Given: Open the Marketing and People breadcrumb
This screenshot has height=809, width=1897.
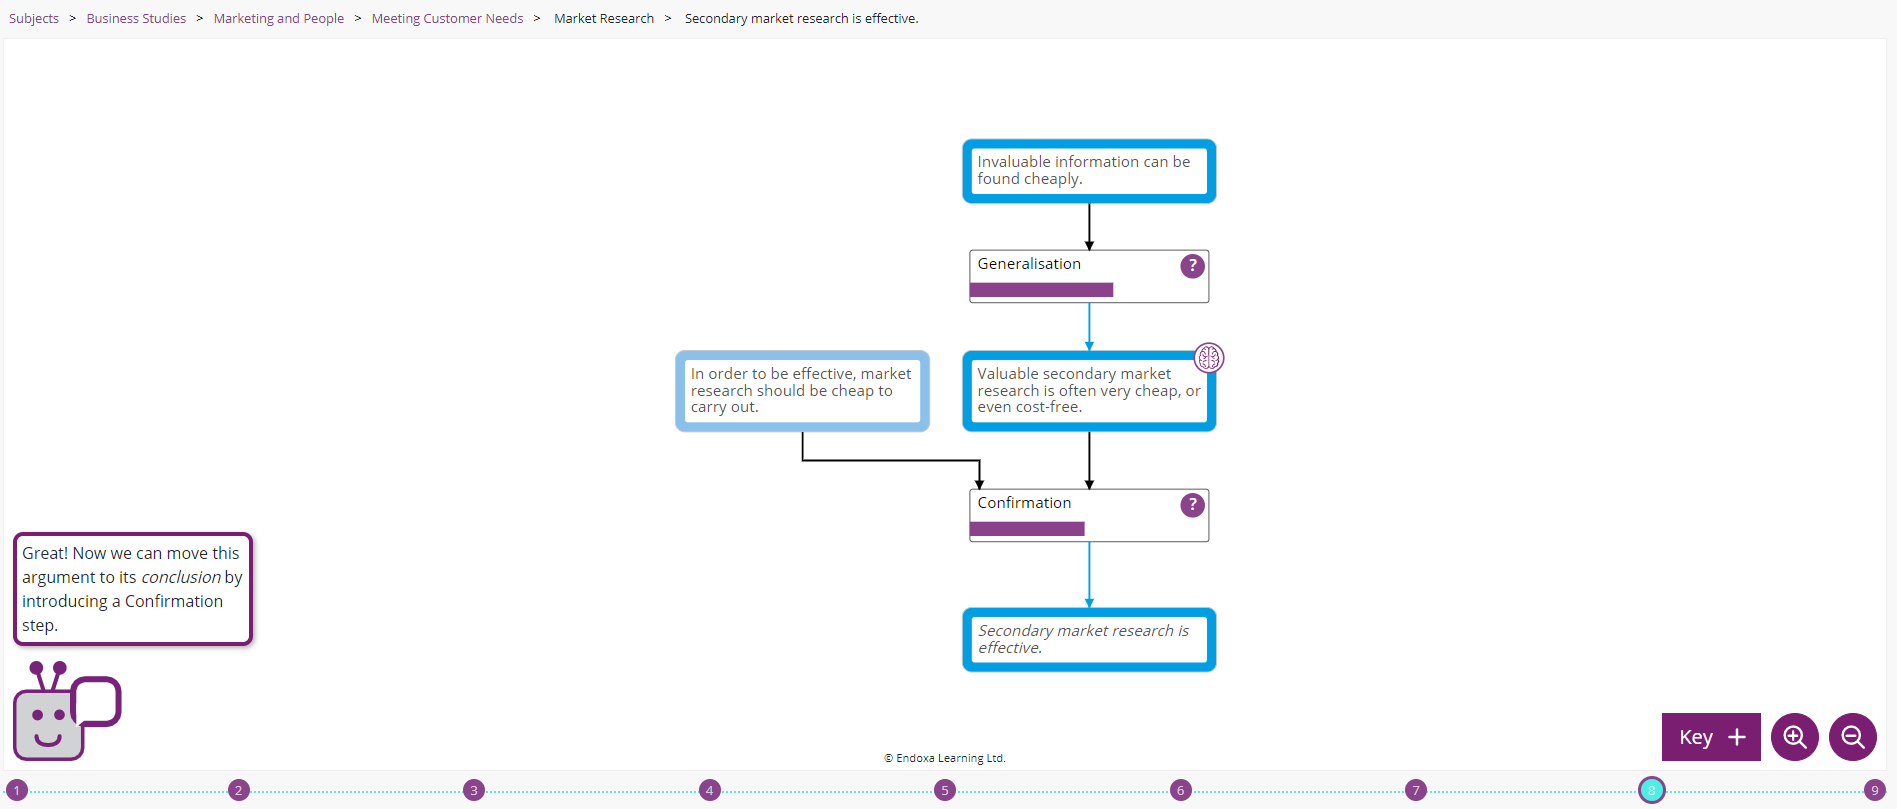Looking at the screenshot, I should click(x=278, y=19).
